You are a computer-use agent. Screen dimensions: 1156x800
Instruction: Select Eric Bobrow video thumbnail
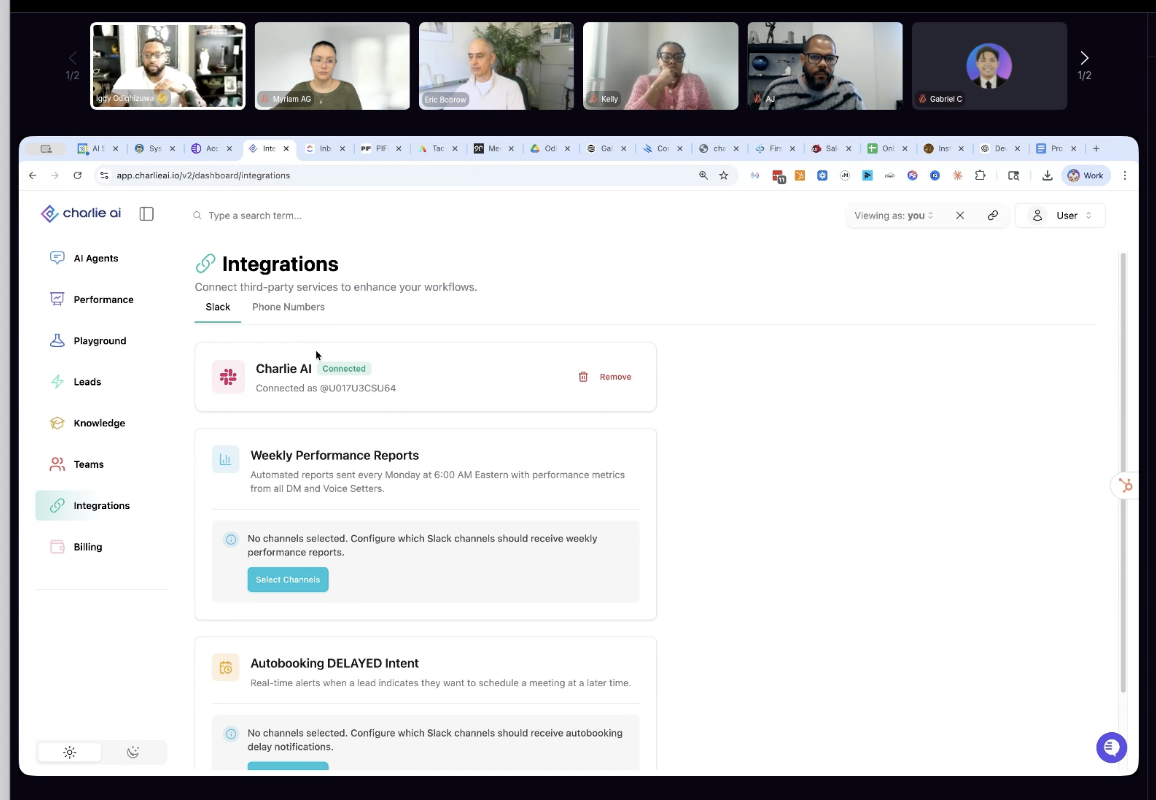click(496, 66)
